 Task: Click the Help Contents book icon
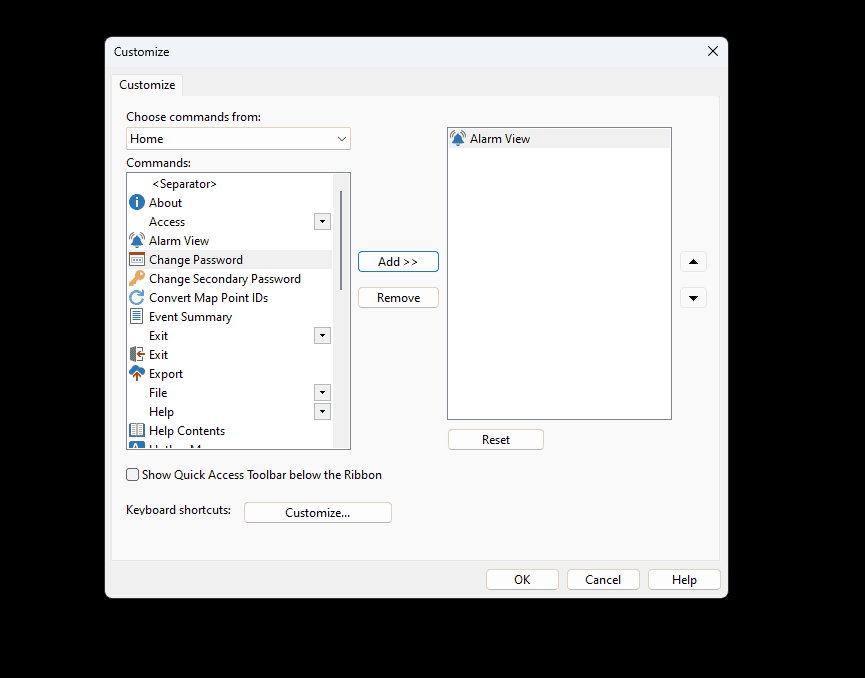(137, 430)
